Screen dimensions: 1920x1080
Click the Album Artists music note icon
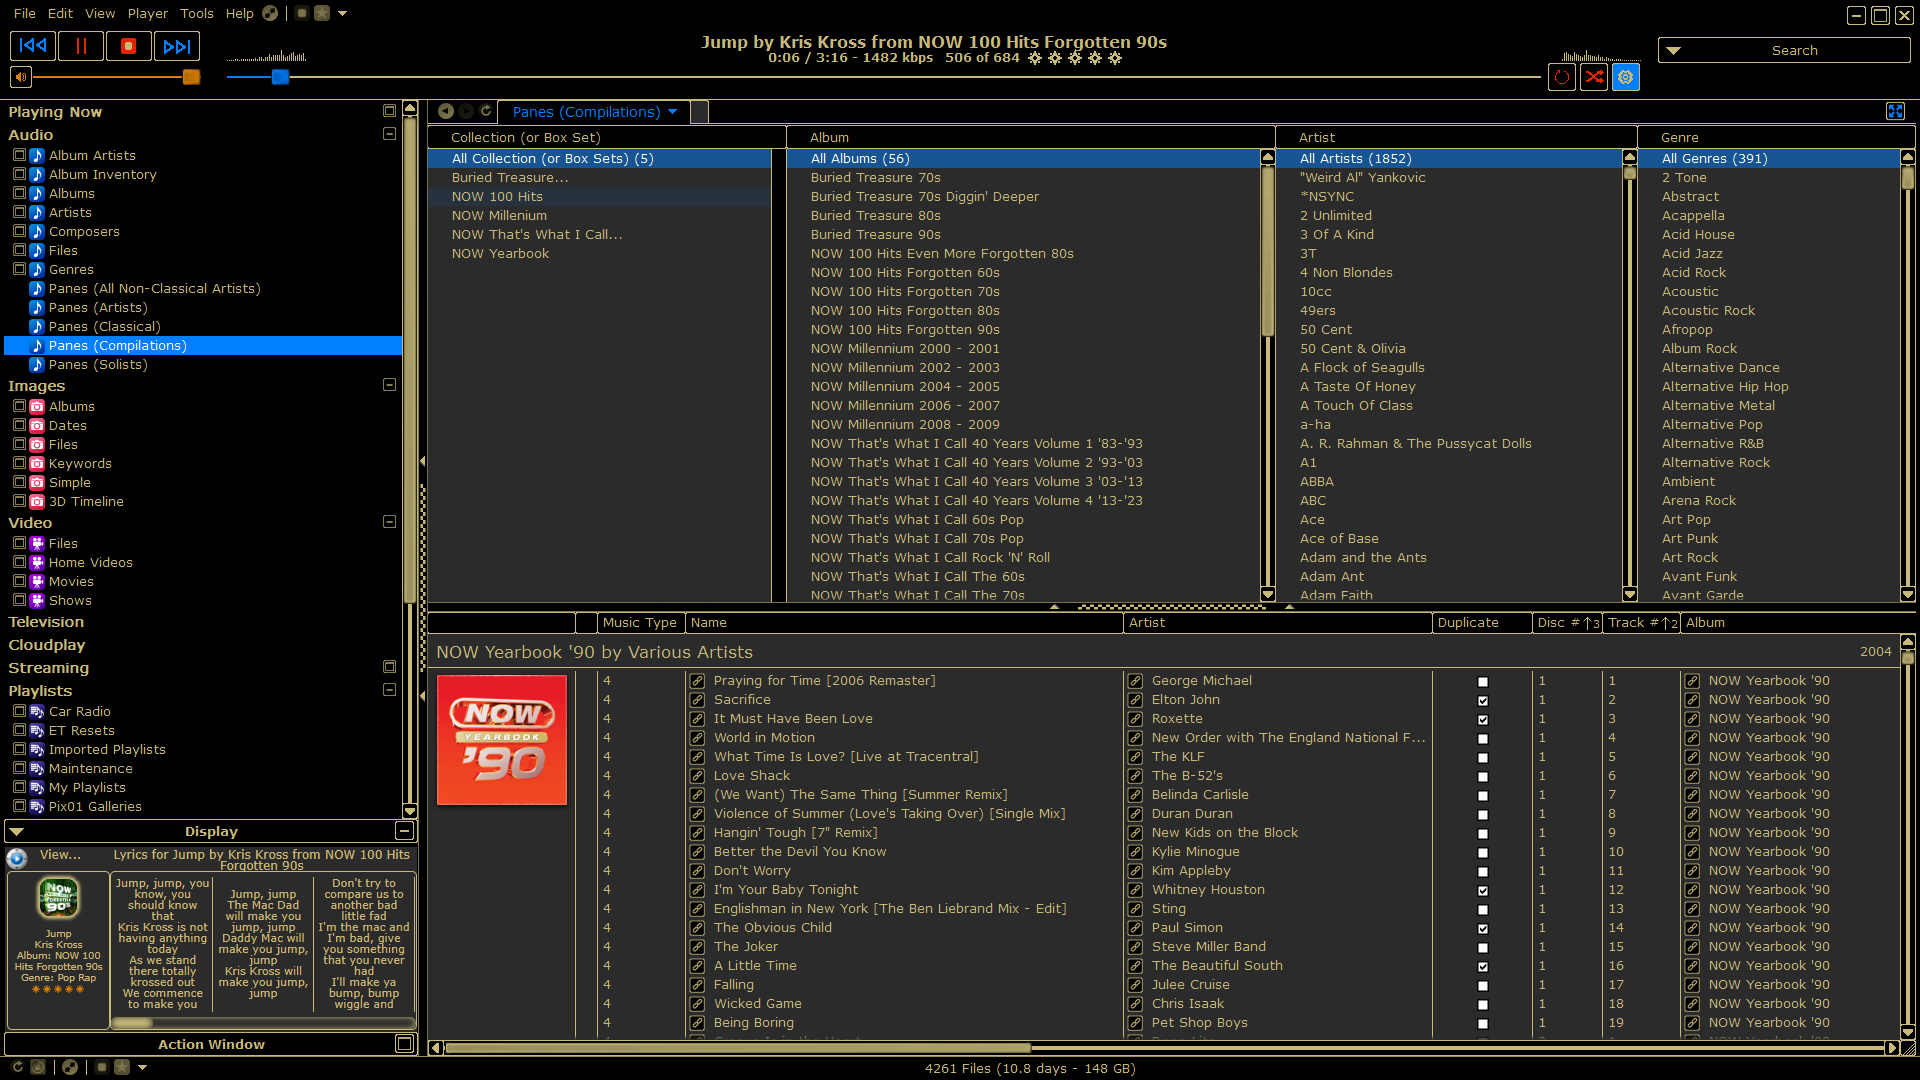click(37, 155)
